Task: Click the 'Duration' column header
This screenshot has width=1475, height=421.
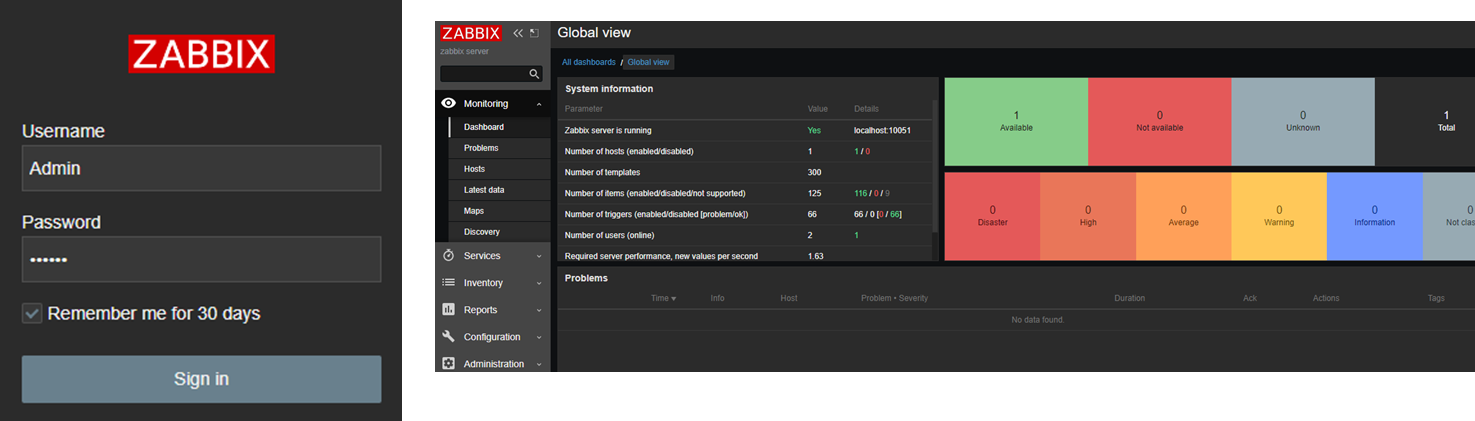Action: 1130,298
